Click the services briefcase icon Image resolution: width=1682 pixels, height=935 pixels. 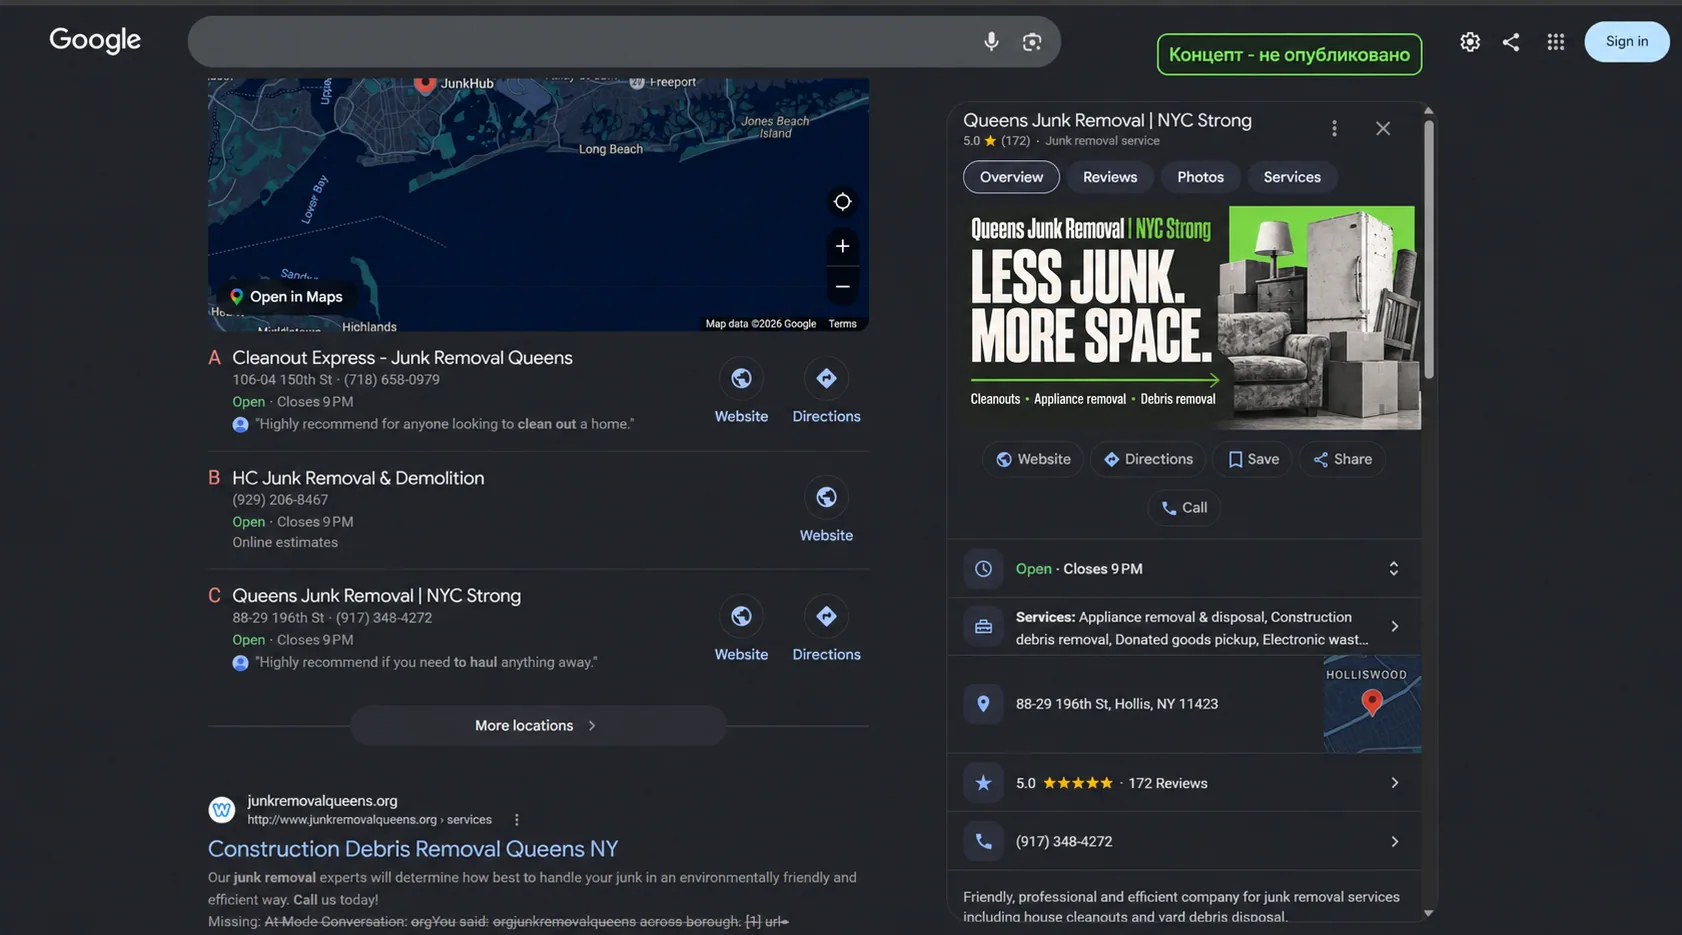(x=984, y=627)
